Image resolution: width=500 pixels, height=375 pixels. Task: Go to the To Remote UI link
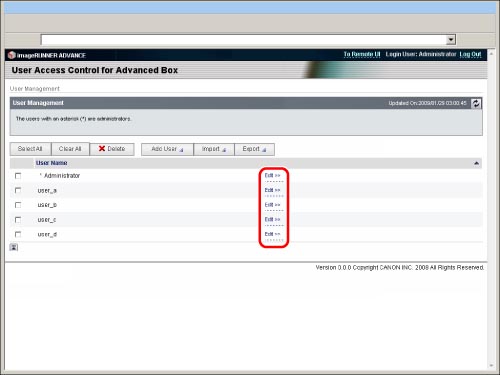[x=362, y=54]
